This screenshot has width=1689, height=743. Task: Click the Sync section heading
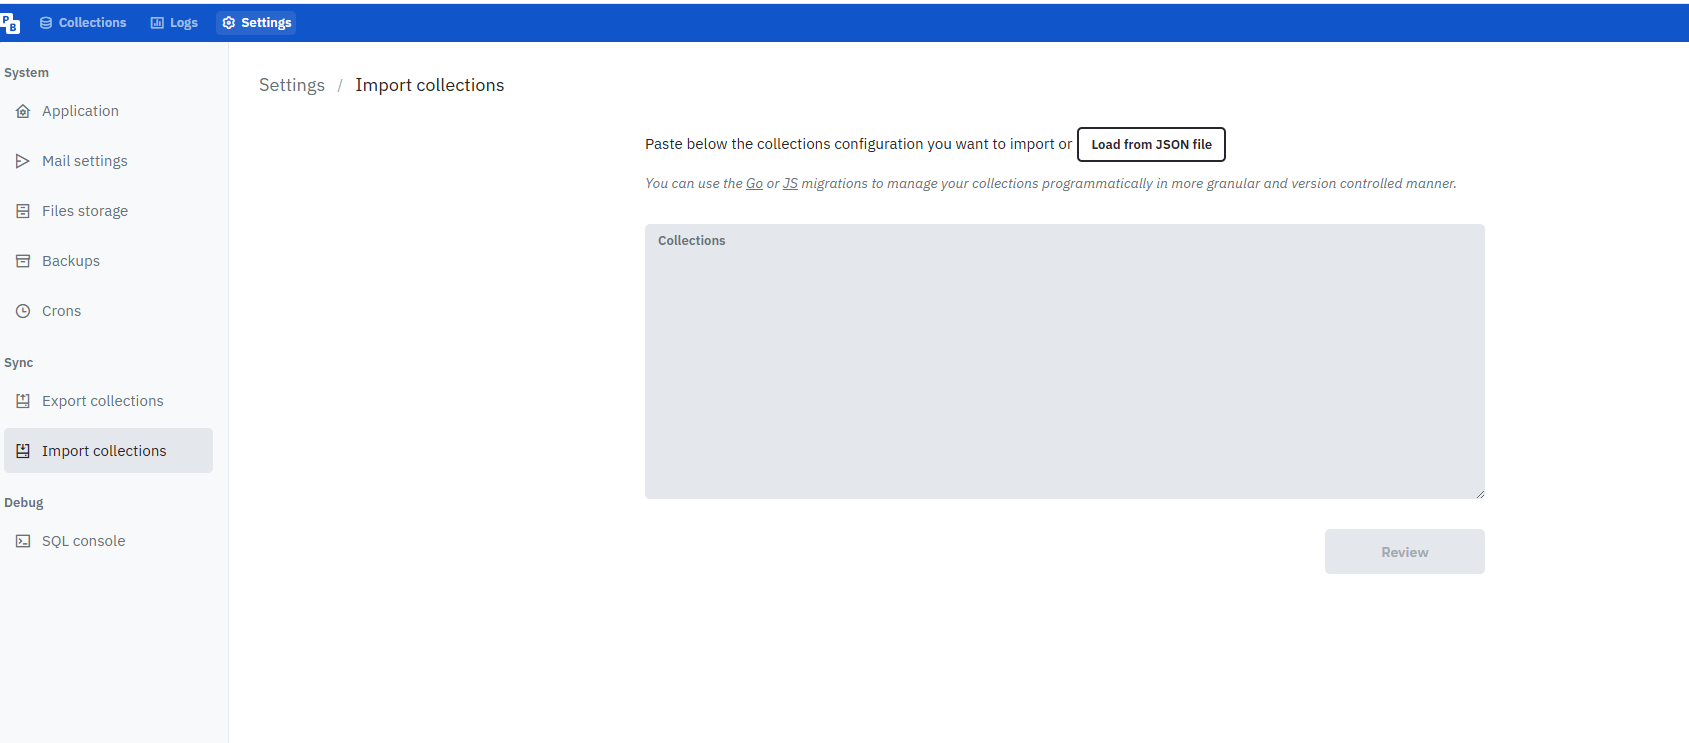[x=19, y=363]
